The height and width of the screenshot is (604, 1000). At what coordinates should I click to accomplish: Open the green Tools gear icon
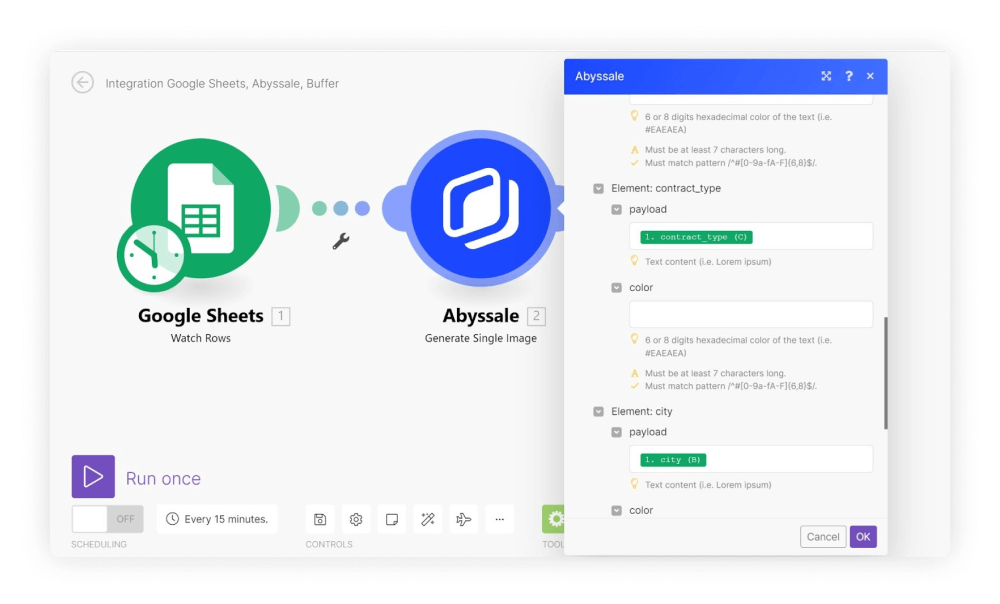[554, 519]
